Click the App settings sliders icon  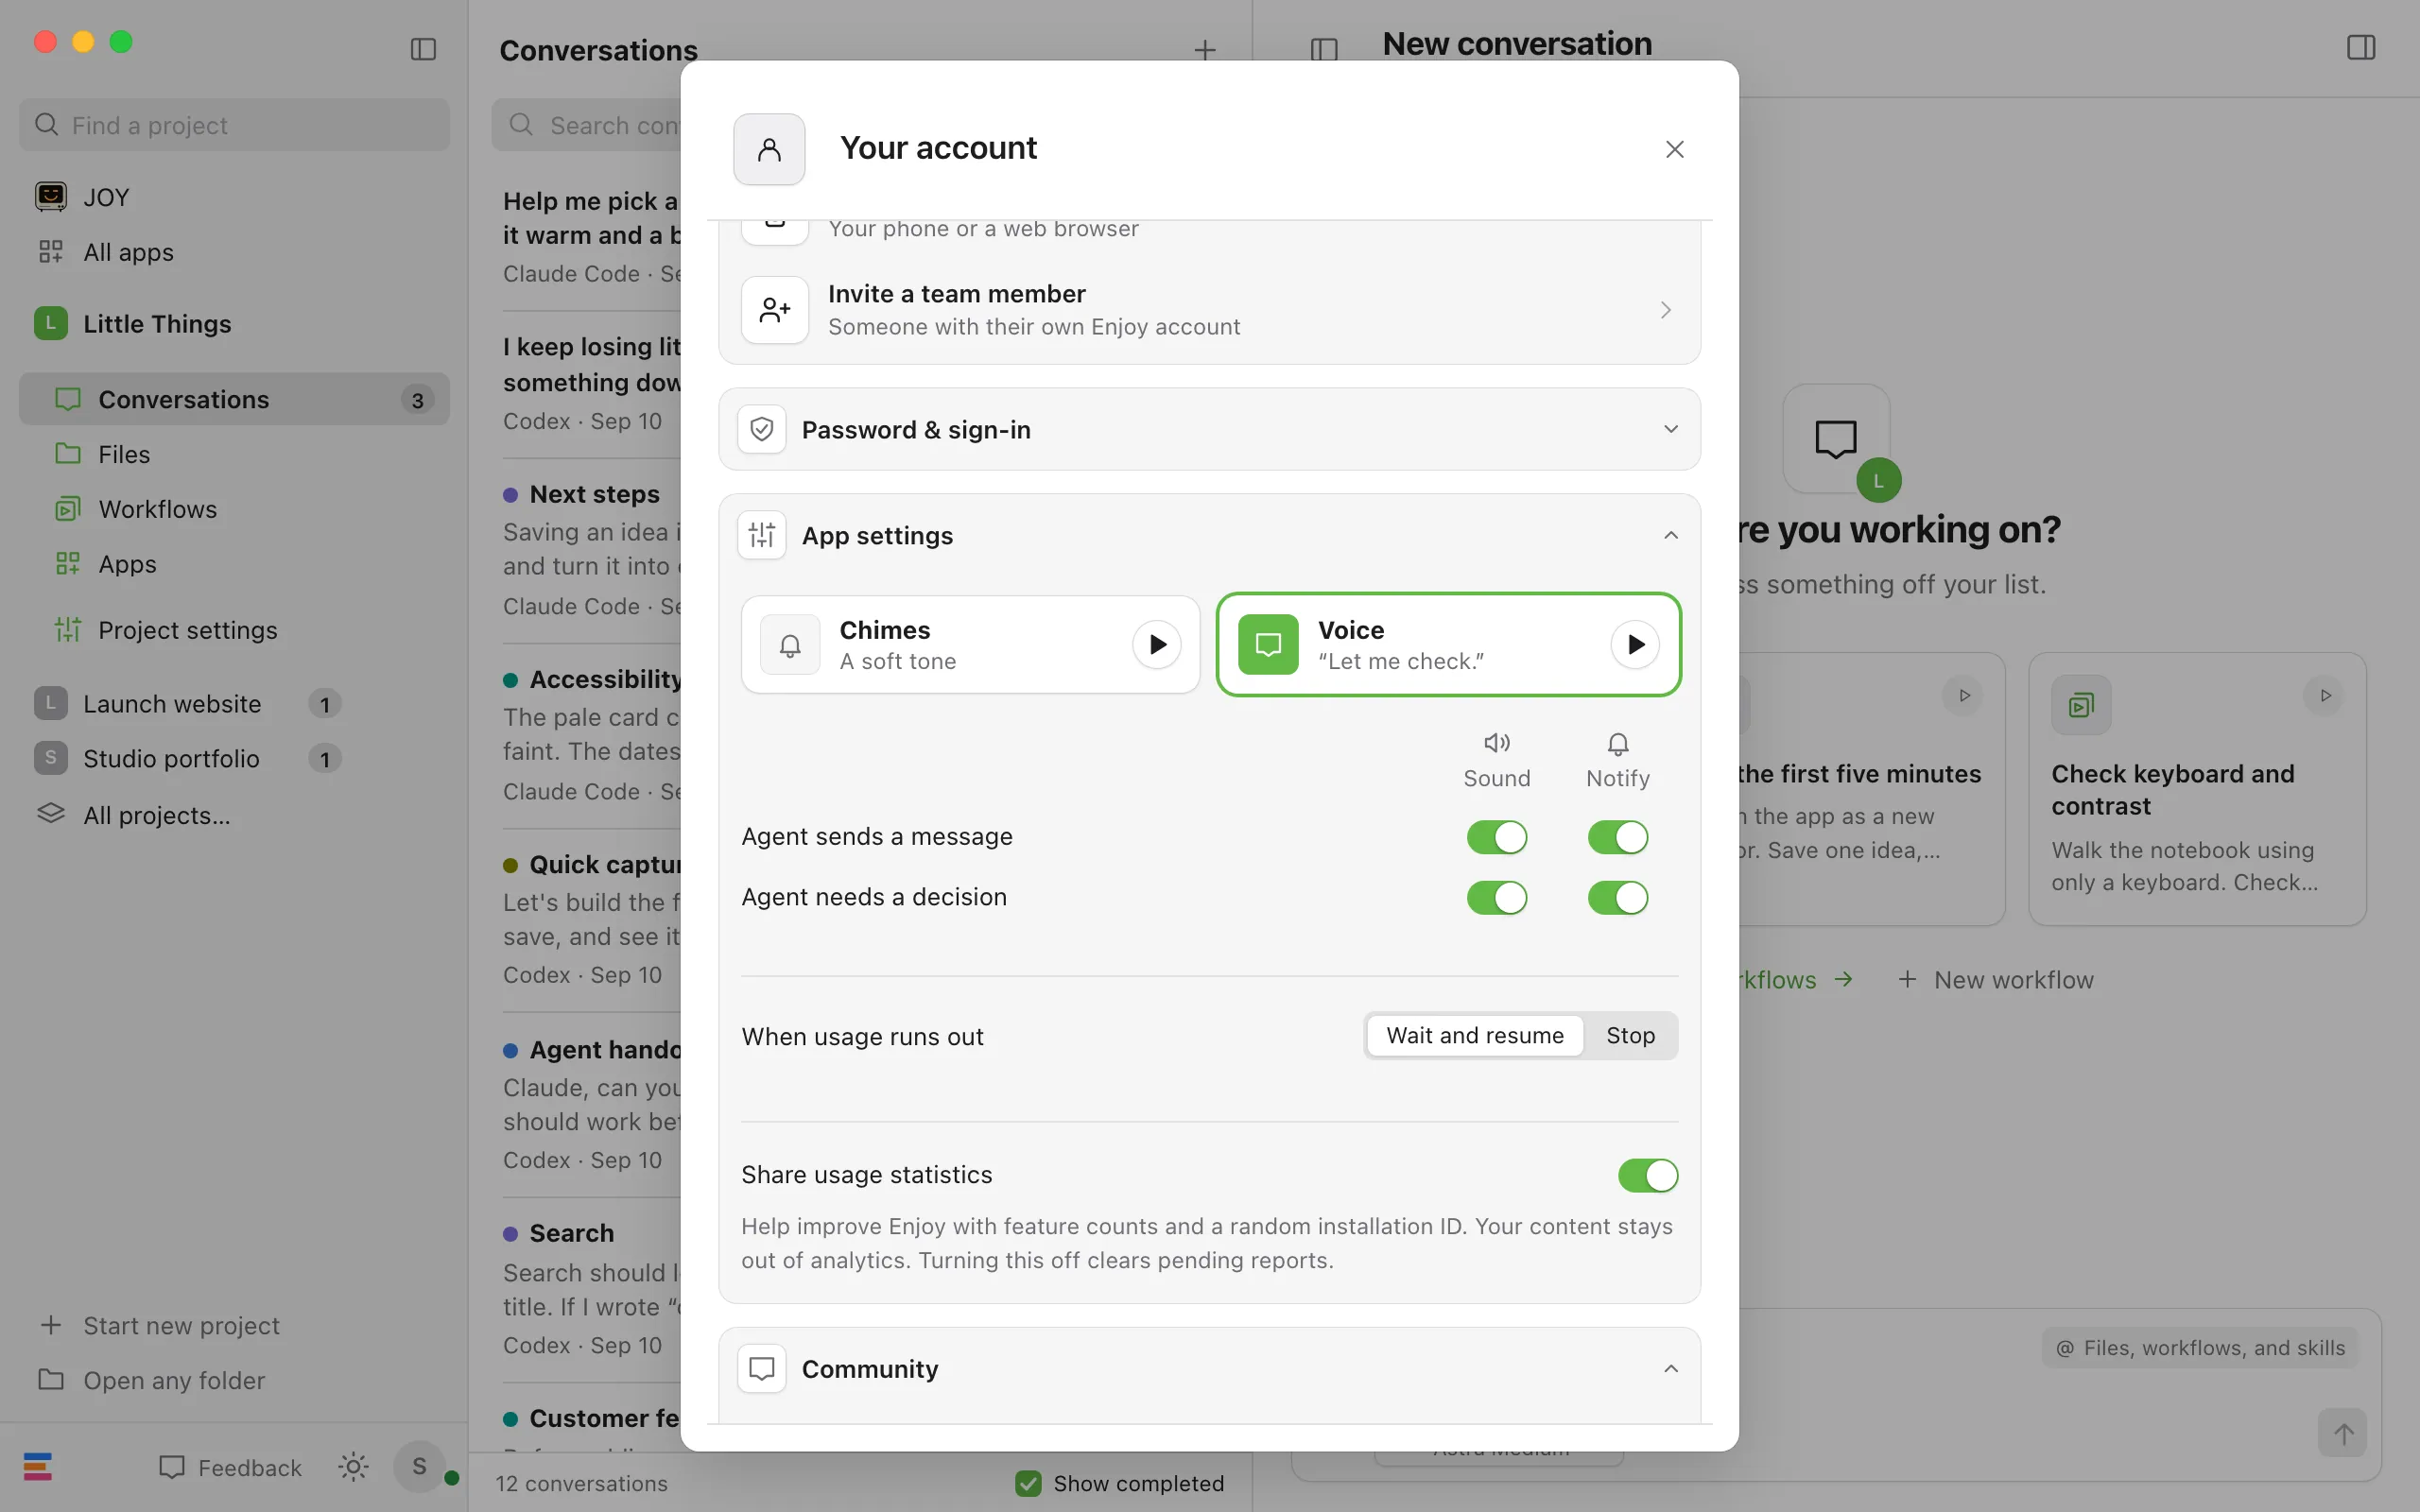pos(762,536)
